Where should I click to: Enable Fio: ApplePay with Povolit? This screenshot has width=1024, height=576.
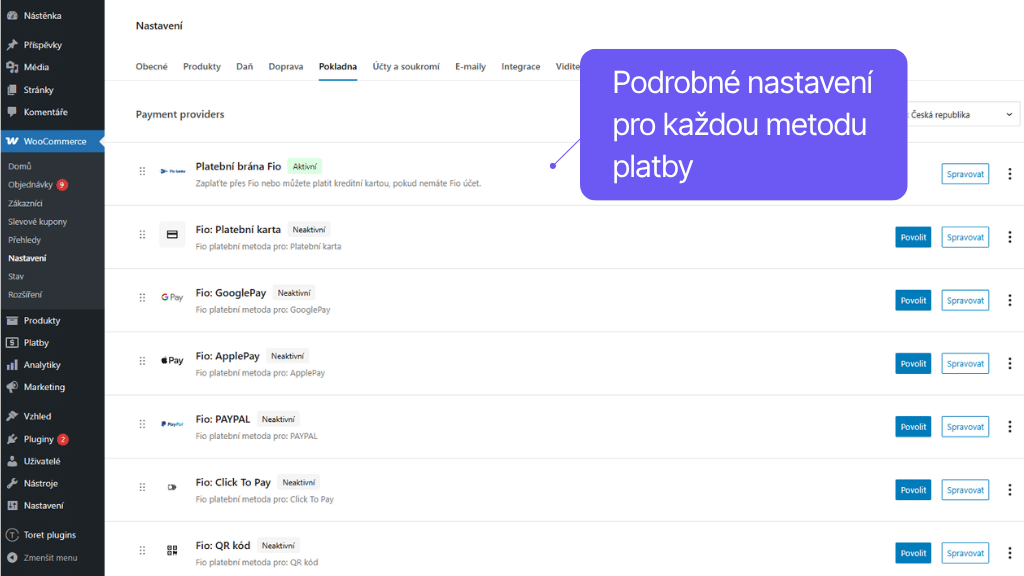pyautogui.click(x=913, y=363)
